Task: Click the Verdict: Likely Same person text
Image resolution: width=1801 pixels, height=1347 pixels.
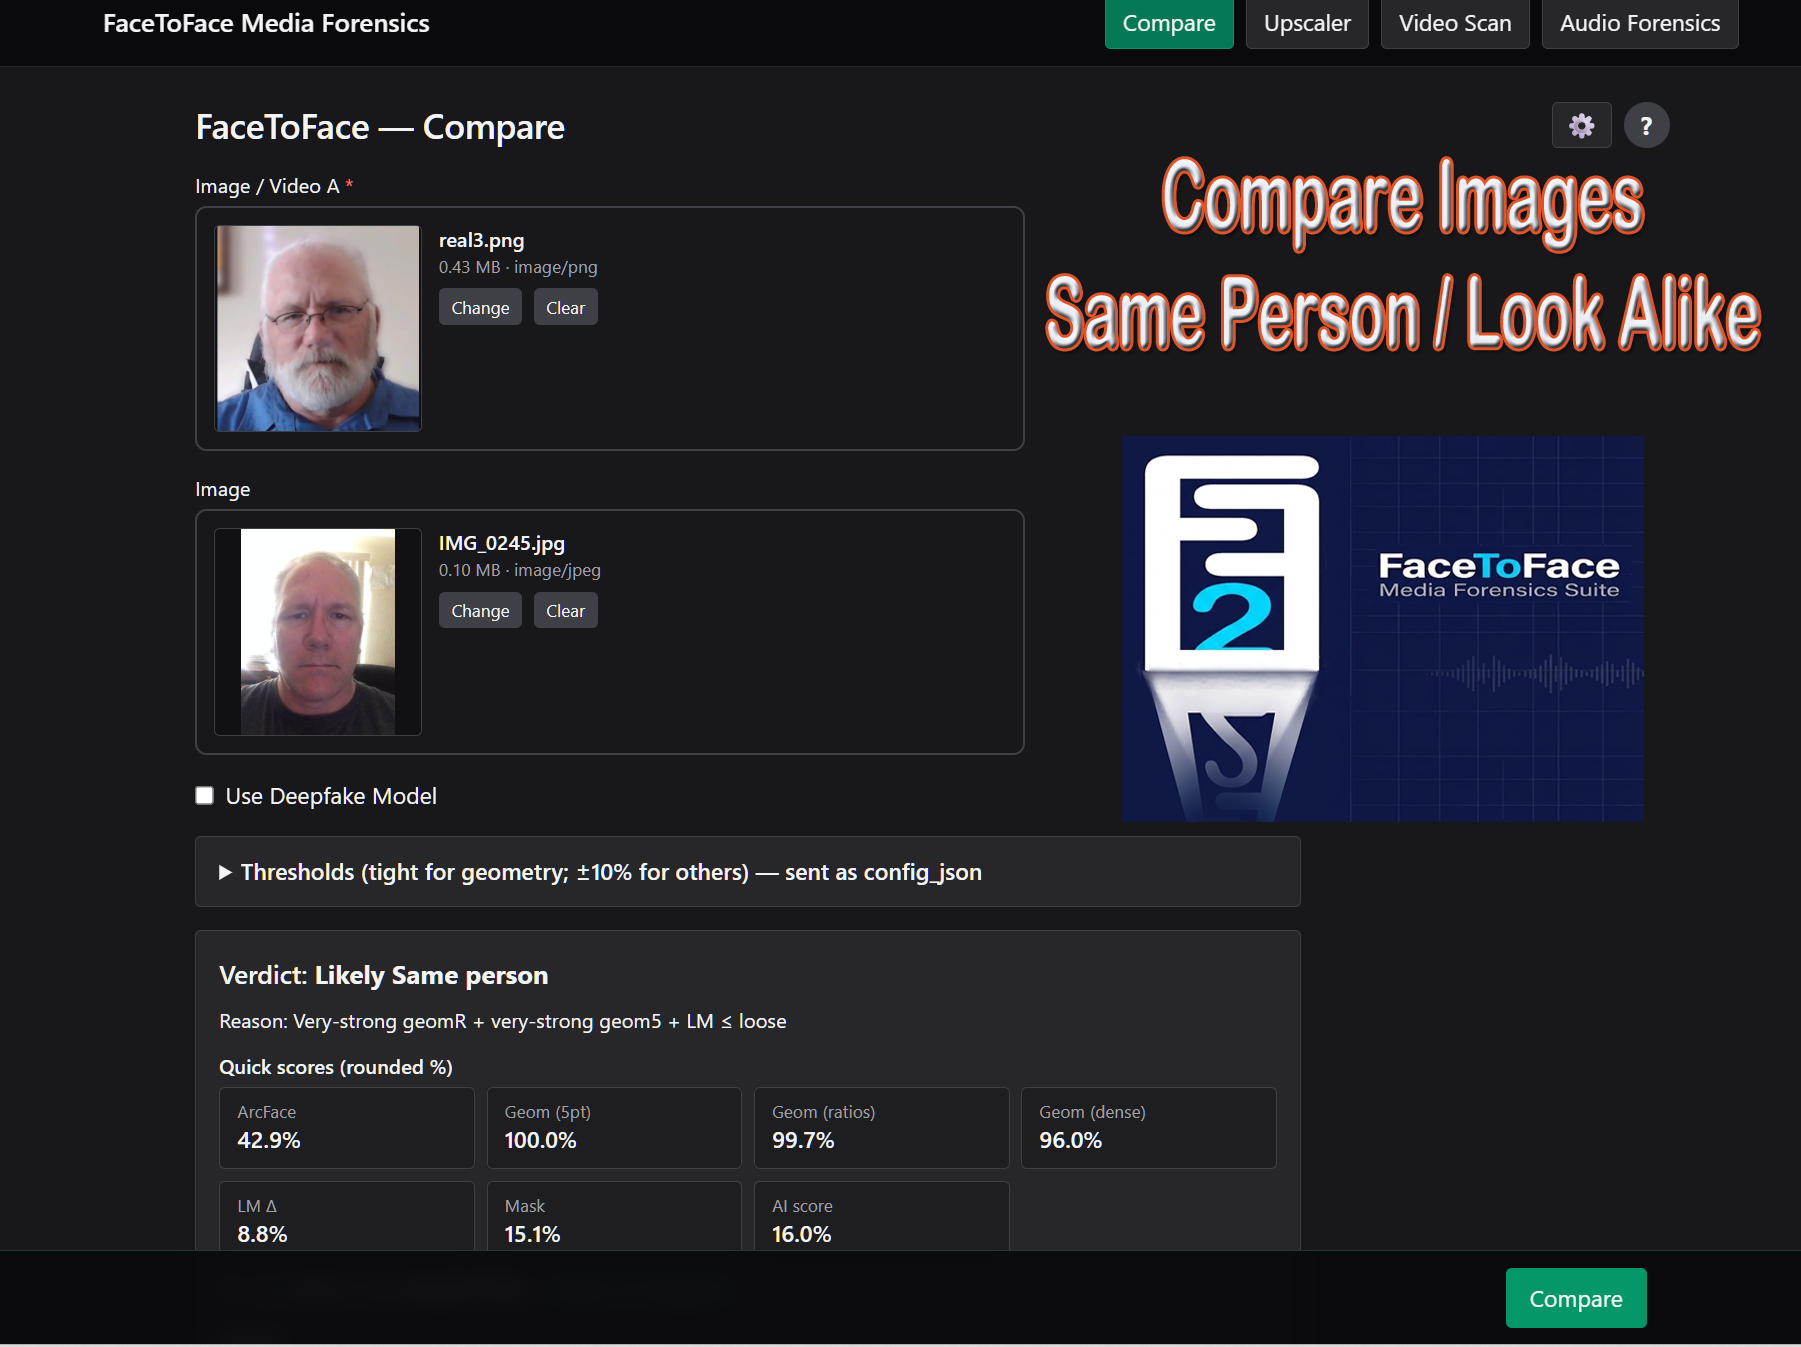Action: click(383, 975)
